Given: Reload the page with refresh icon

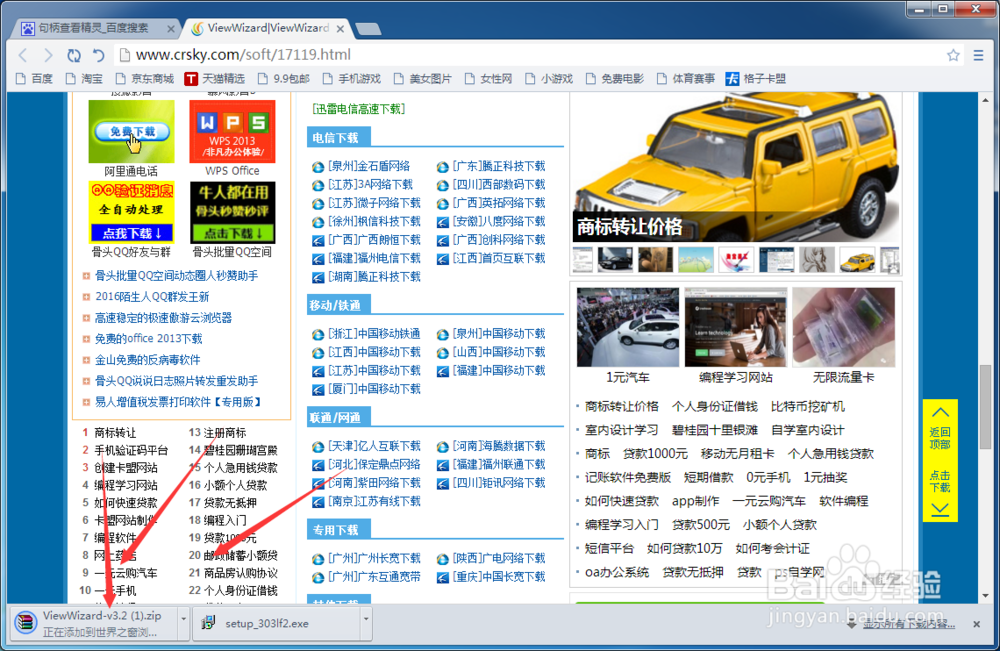Looking at the screenshot, I should pyautogui.click(x=74, y=55).
